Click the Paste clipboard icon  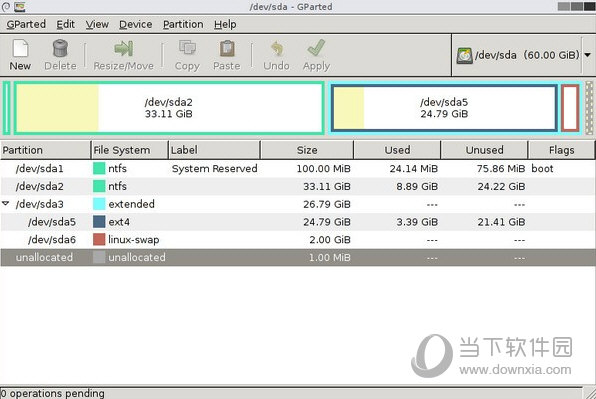[227, 48]
